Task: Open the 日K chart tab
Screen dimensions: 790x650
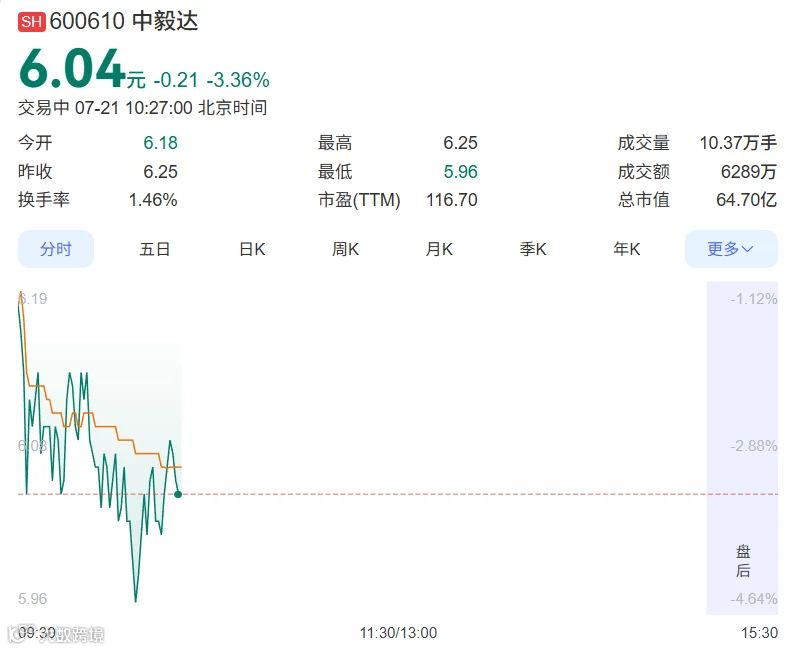Action: (252, 249)
